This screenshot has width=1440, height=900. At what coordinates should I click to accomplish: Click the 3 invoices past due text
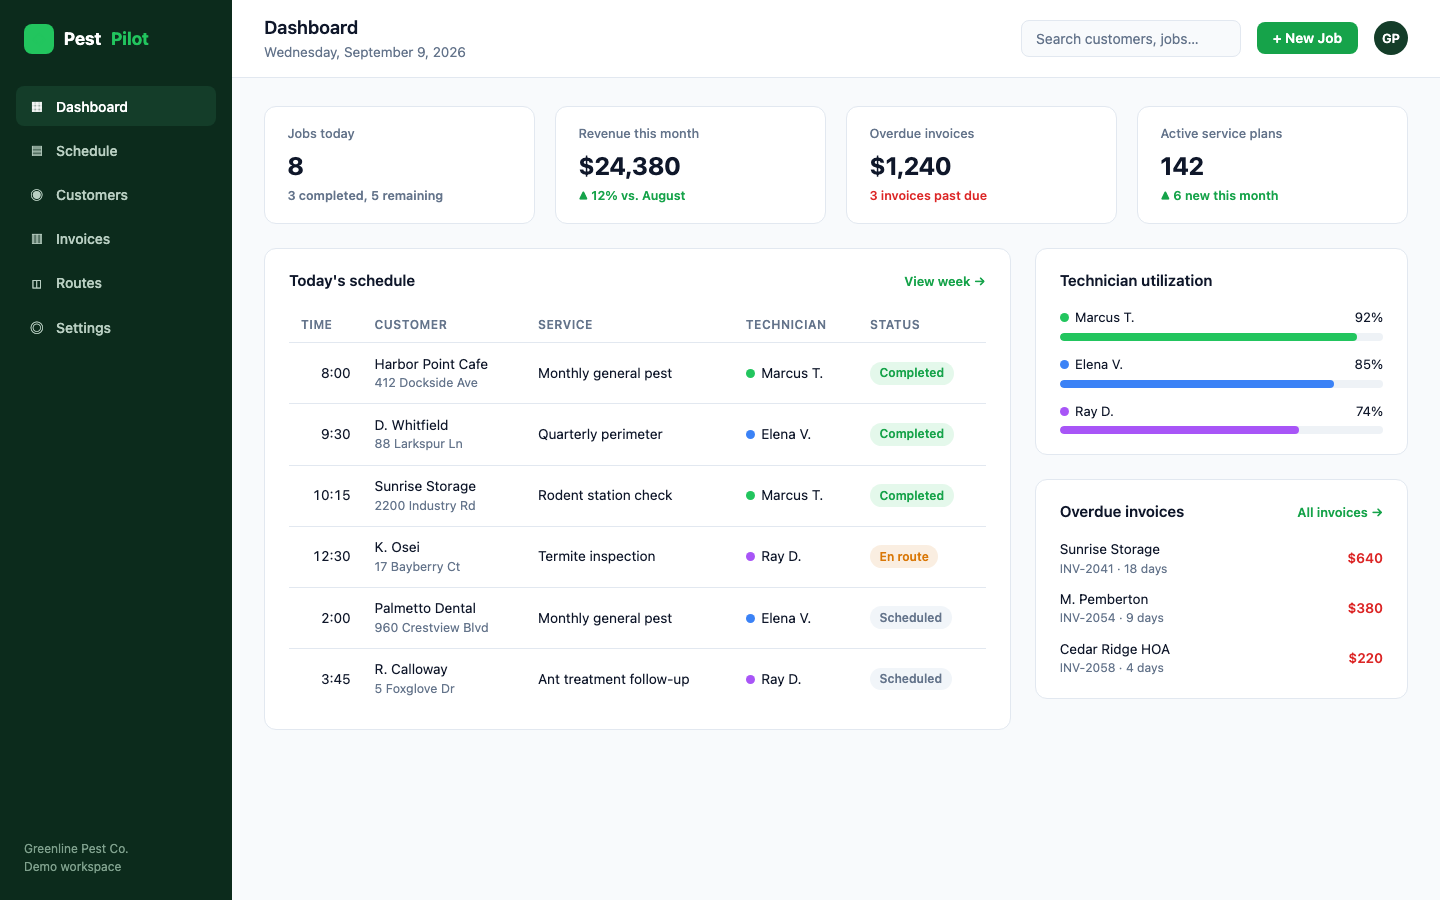point(928,196)
